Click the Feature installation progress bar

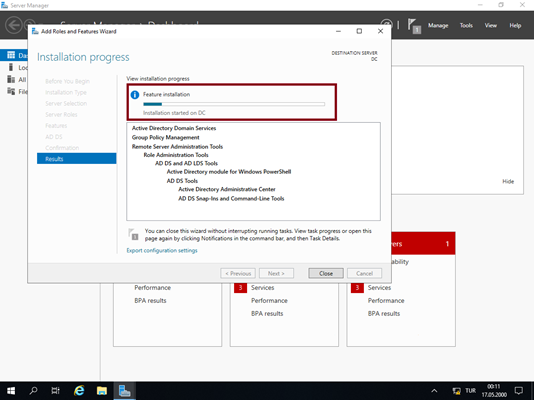[234, 104]
